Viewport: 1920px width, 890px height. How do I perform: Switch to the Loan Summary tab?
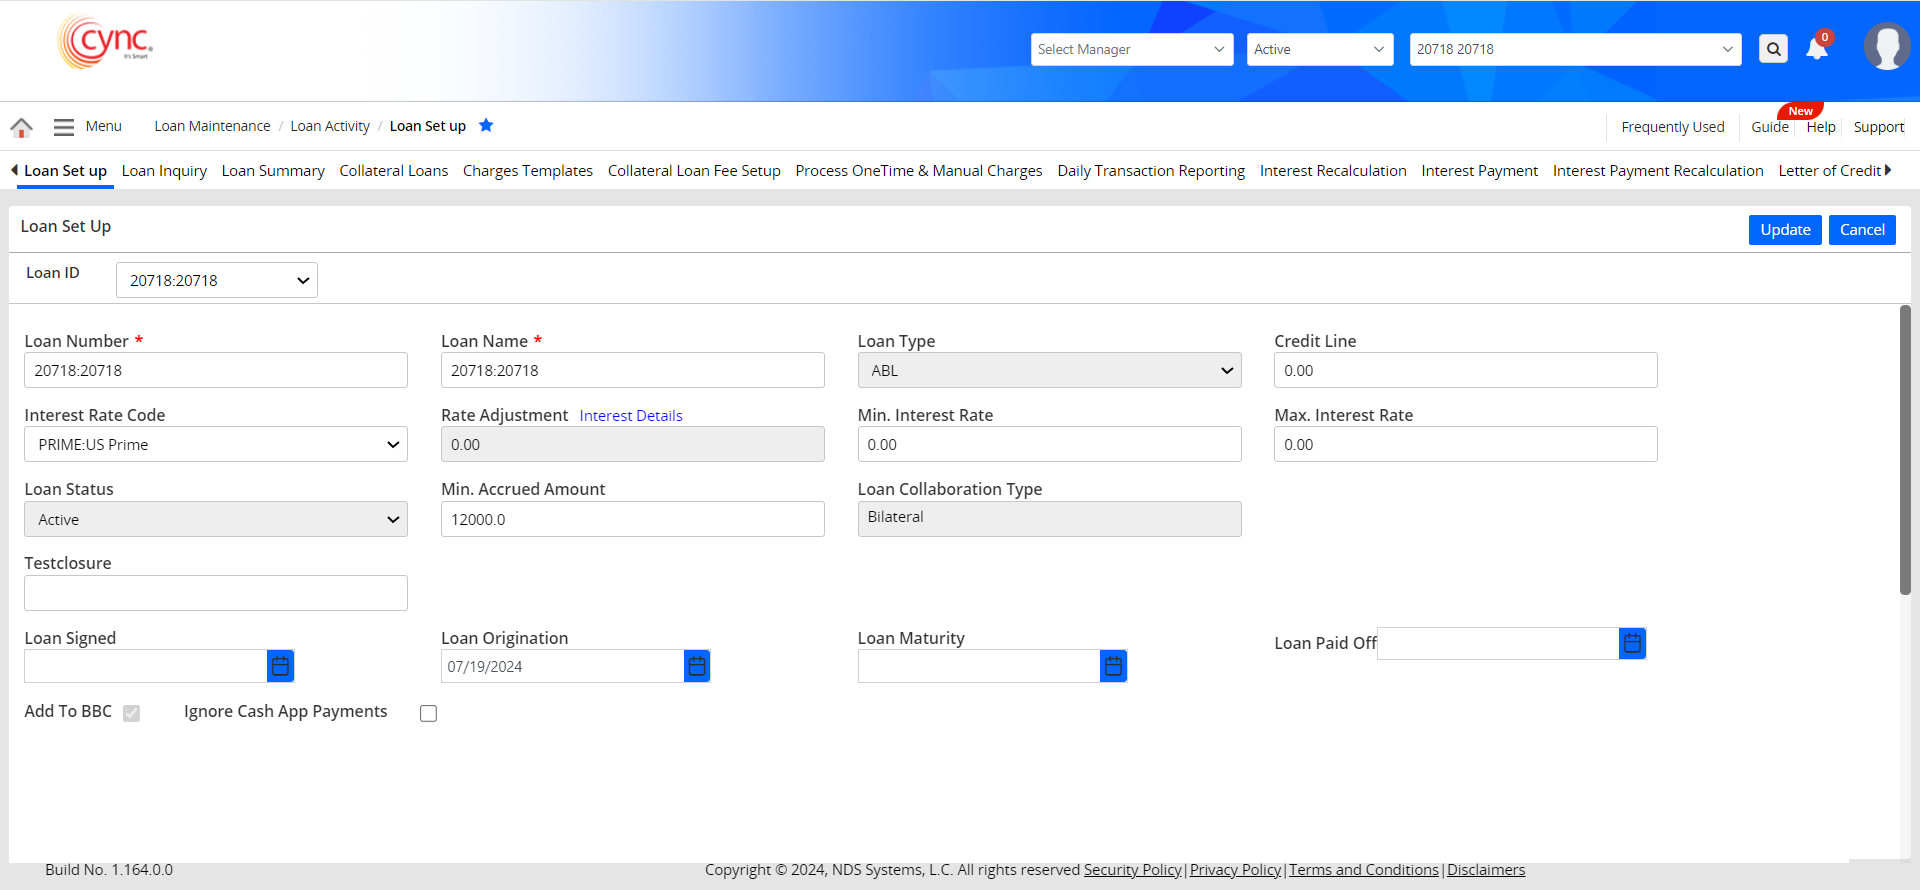(273, 171)
